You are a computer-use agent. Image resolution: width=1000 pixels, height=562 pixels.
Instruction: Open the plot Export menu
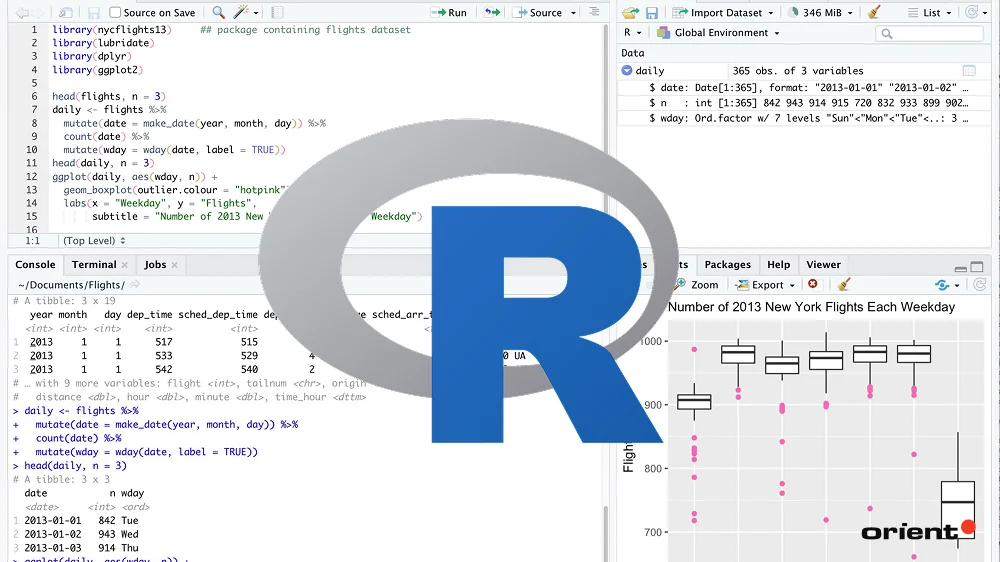(x=766, y=285)
